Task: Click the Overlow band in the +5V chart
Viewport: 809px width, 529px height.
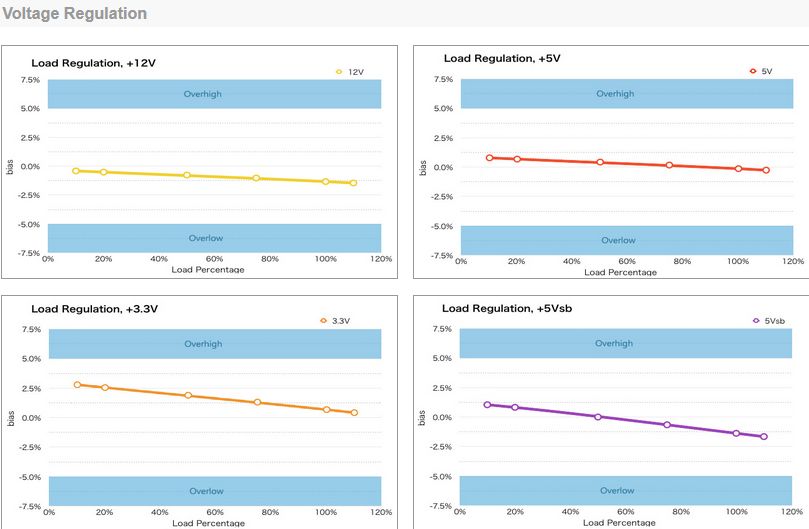Action: [618, 240]
